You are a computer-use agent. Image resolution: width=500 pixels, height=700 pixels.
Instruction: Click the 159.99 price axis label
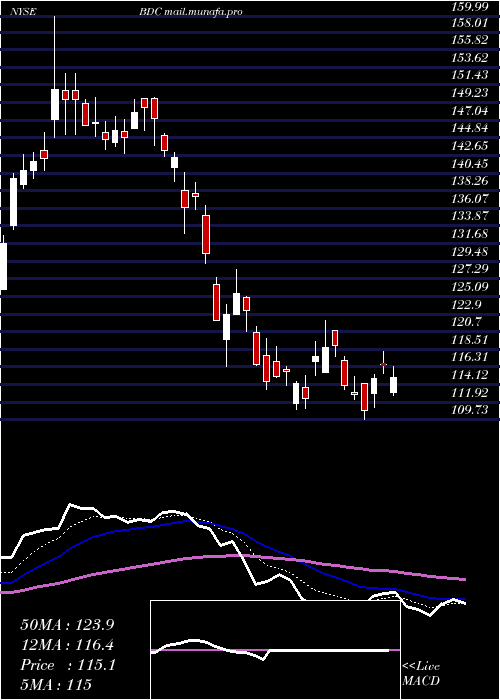point(468,7)
